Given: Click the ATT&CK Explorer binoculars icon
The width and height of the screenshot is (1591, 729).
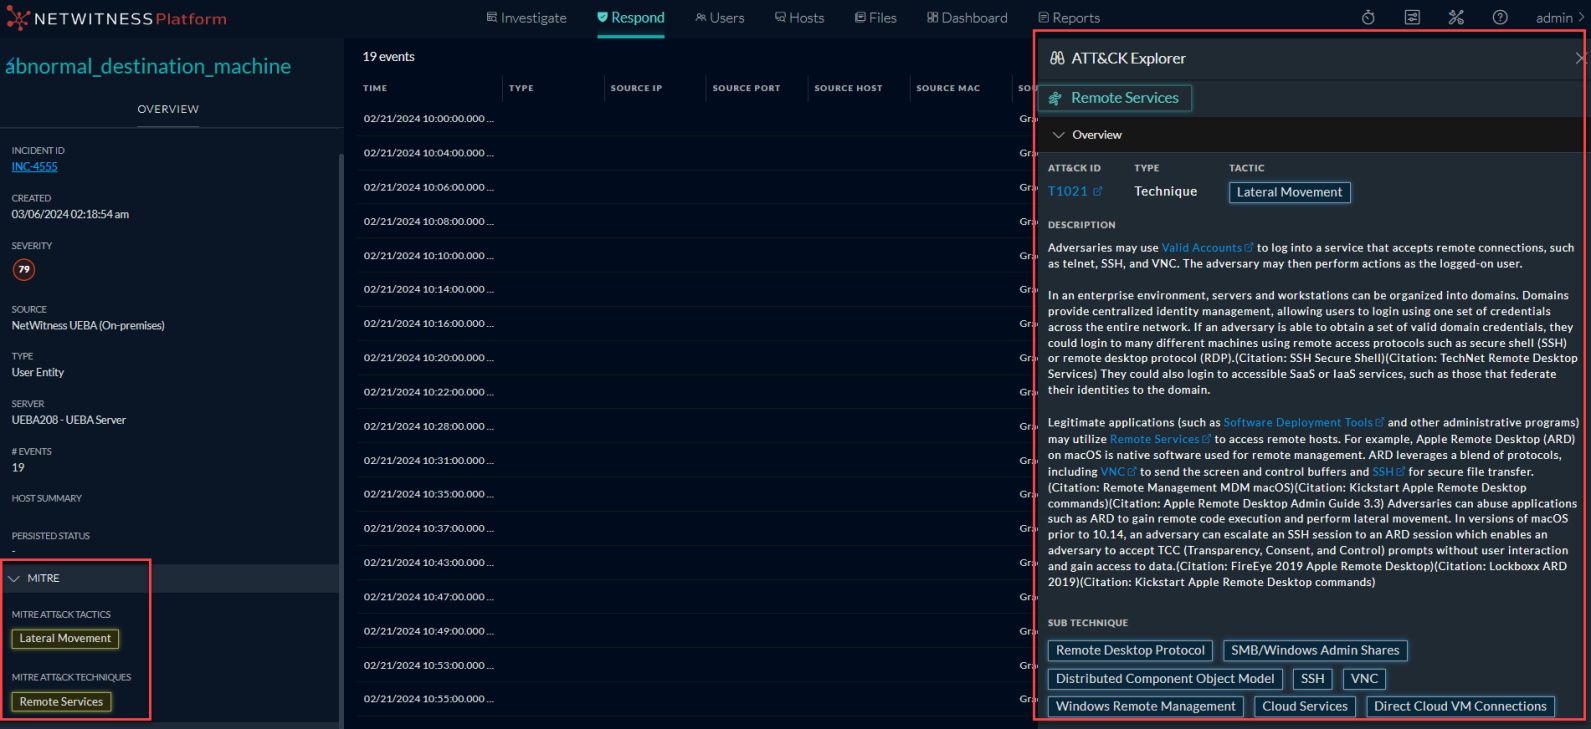Looking at the screenshot, I should (x=1057, y=58).
